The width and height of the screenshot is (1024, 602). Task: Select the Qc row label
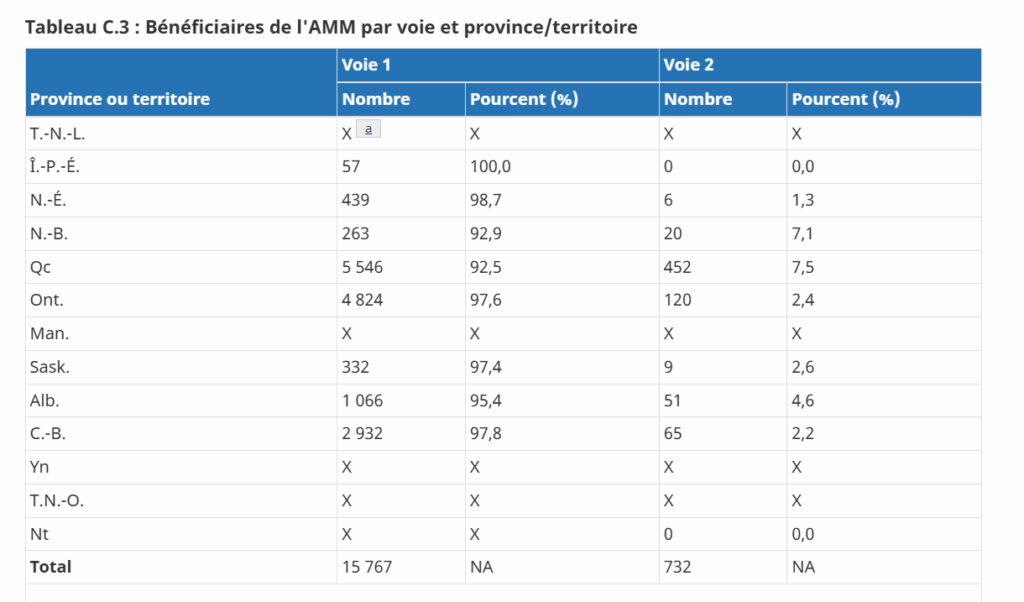pos(40,267)
